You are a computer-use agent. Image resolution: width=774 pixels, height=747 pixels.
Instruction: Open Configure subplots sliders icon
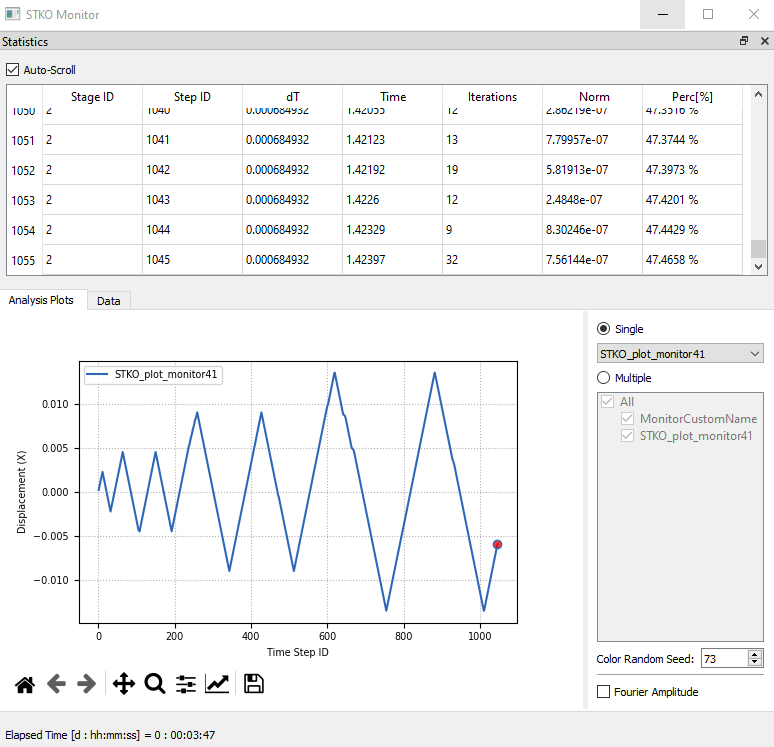[x=186, y=684]
